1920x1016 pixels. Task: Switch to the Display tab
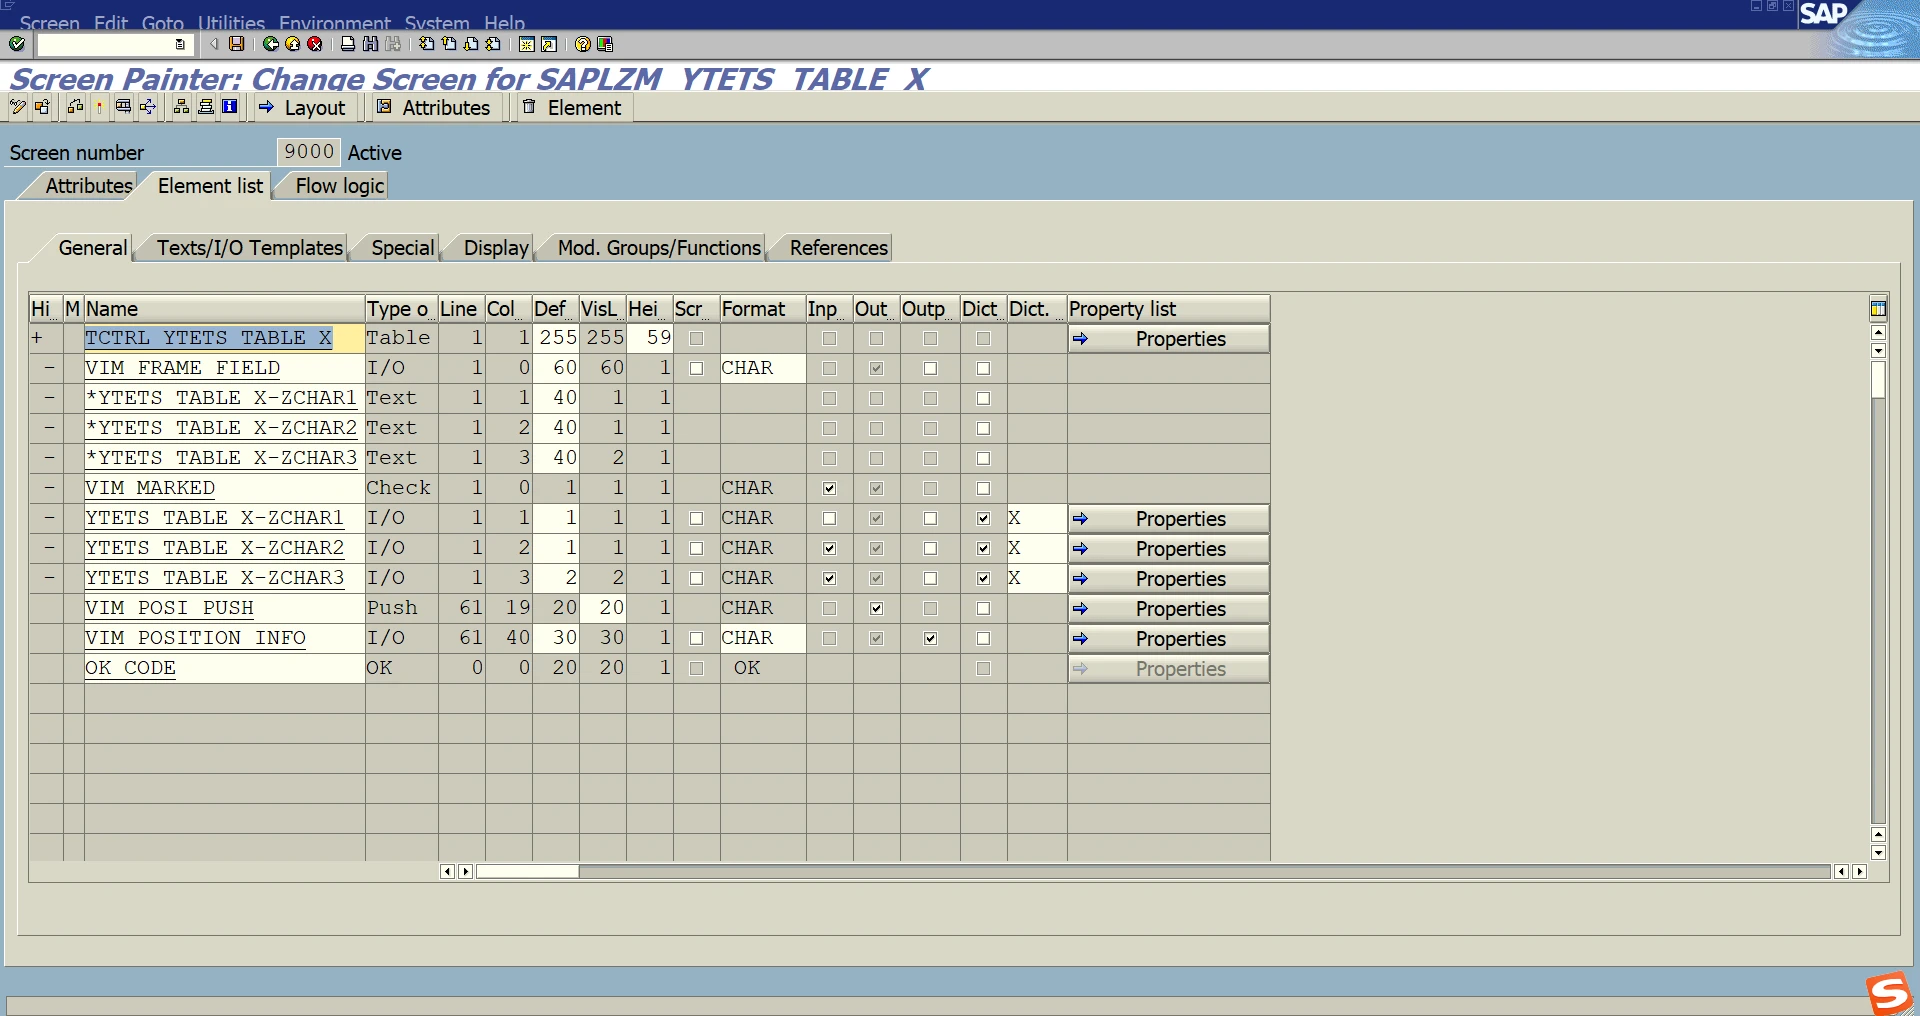(496, 248)
